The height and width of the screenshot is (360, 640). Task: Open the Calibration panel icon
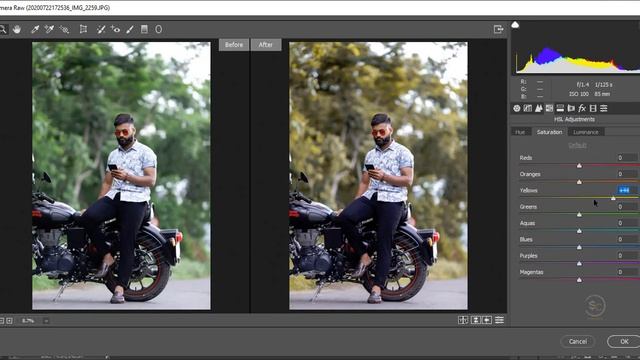593,108
